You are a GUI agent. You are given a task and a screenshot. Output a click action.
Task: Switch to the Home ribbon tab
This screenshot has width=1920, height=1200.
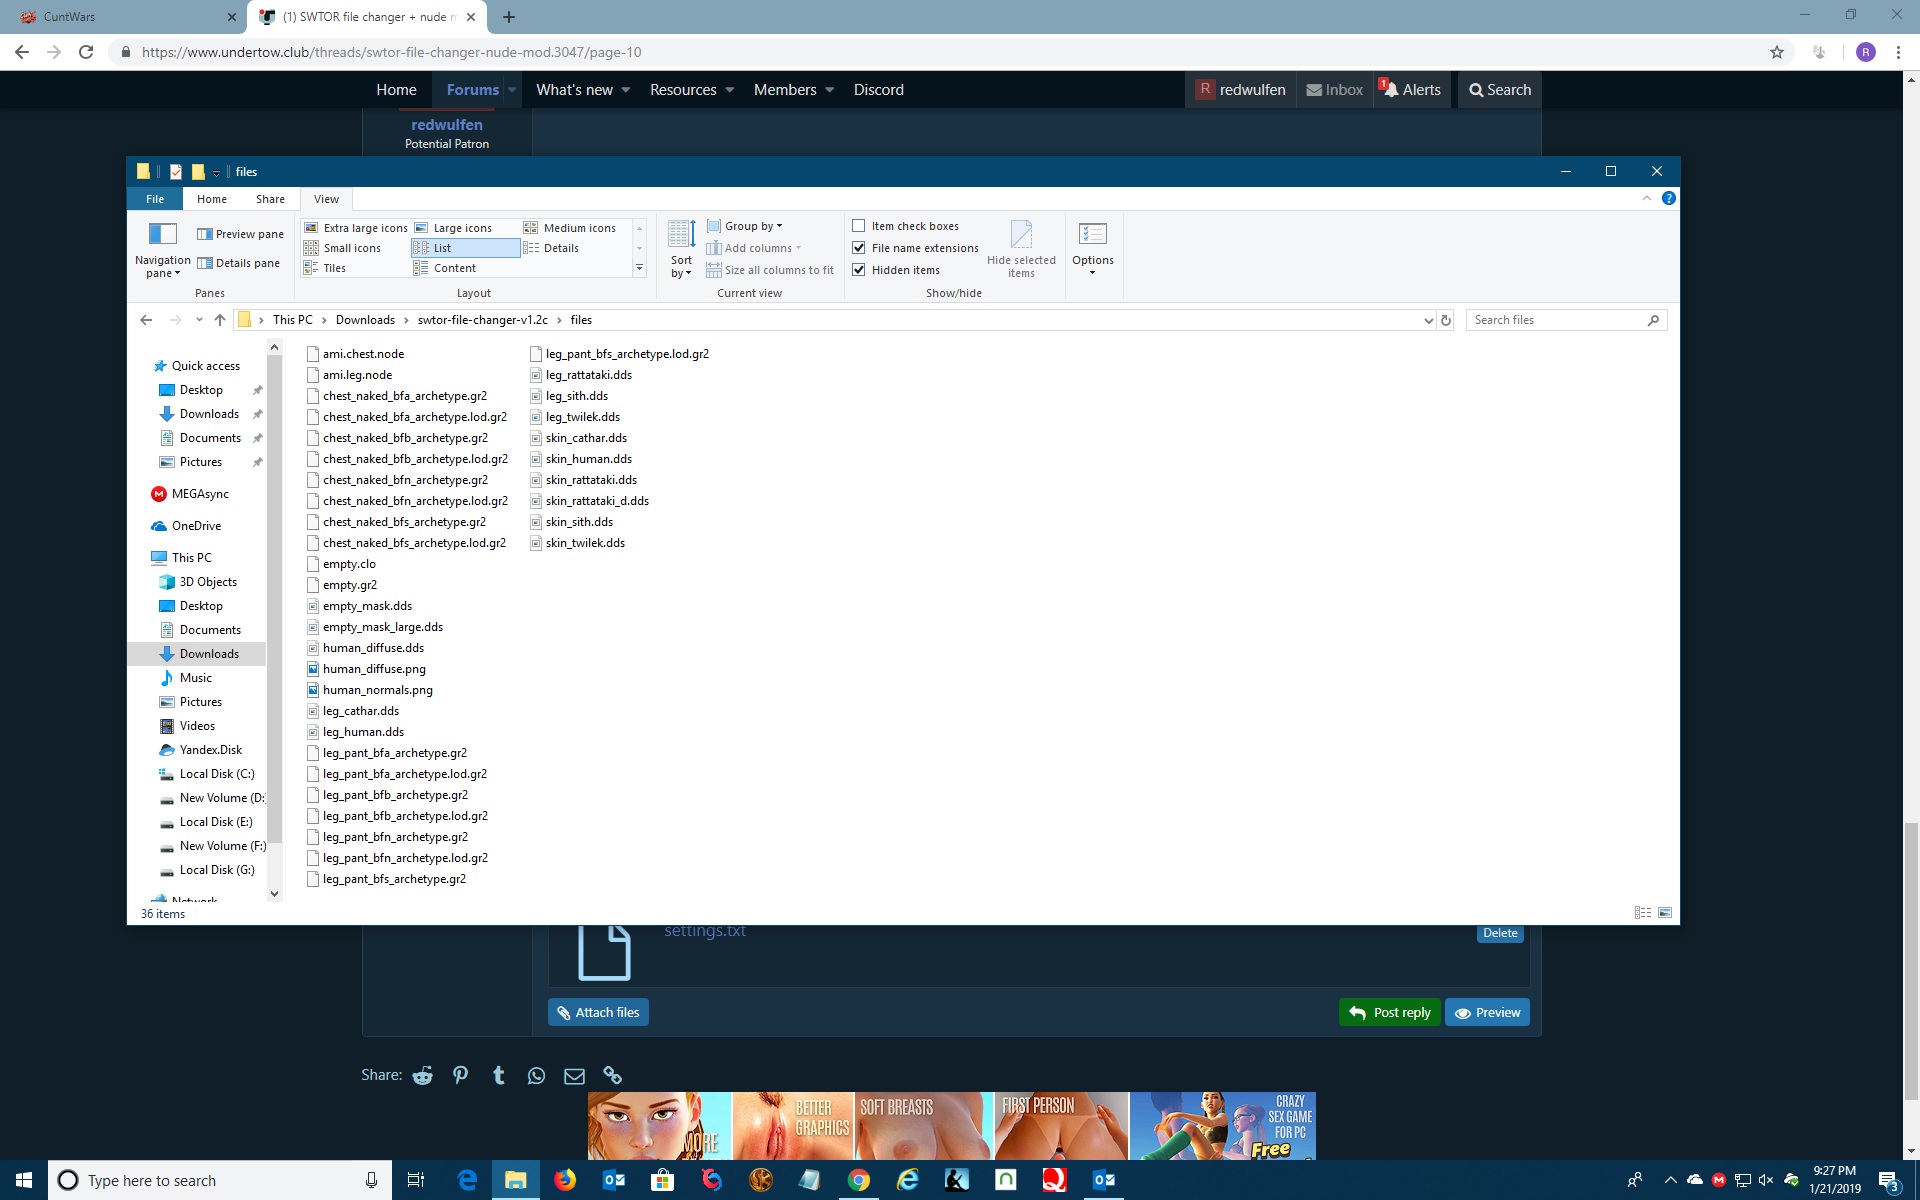coord(211,199)
